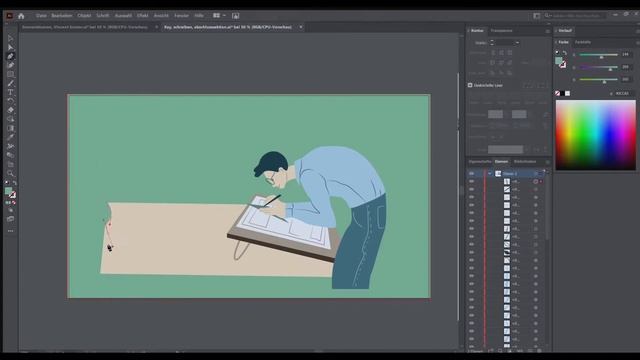The height and width of the screenshot is (360, 640).
Task: Close the active 50 % document tab
Action: pyautogui.click(x=301, y=27)
